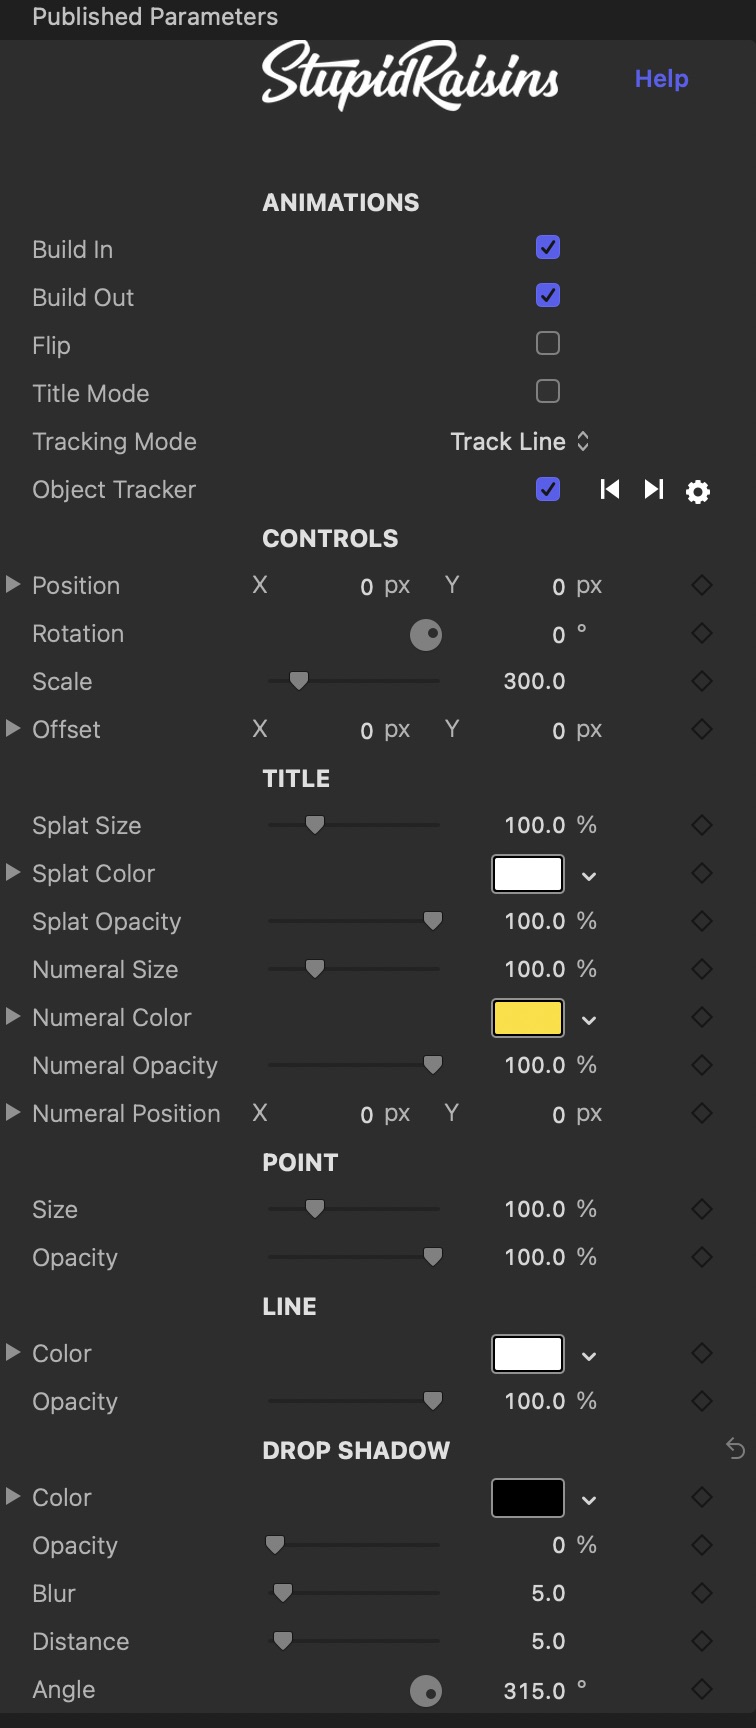
Task: Enable the Flip checkbox
Action: click(548, 343)
